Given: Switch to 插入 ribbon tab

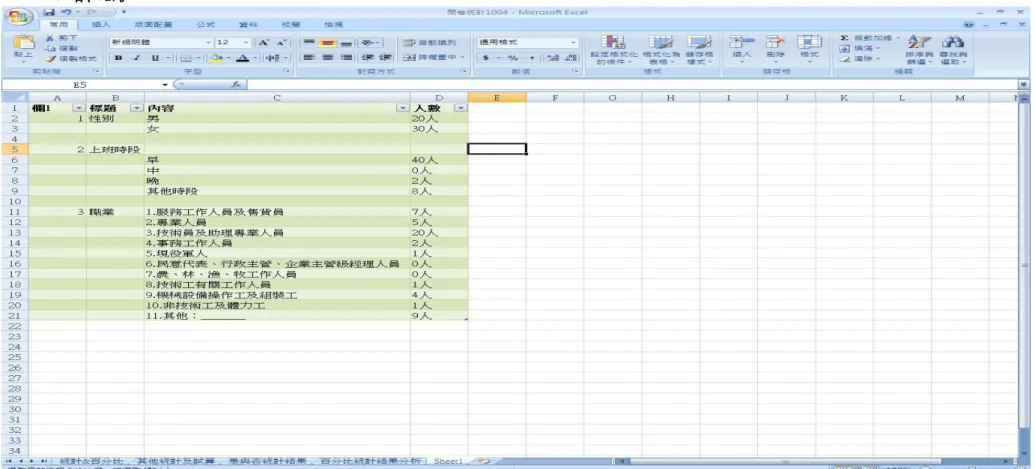Looking at the screenshot, I should pos(101,24).
